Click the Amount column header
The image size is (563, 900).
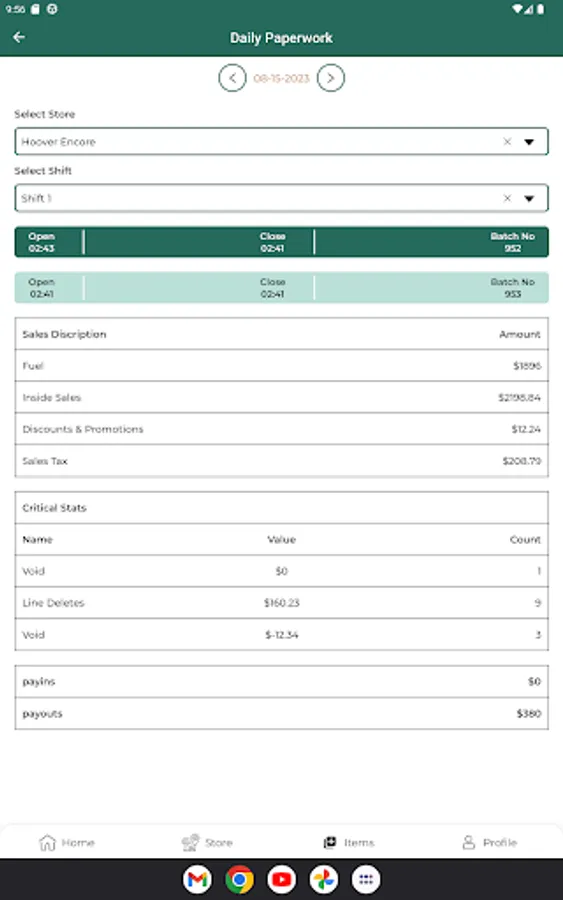(x=519, y=334)
